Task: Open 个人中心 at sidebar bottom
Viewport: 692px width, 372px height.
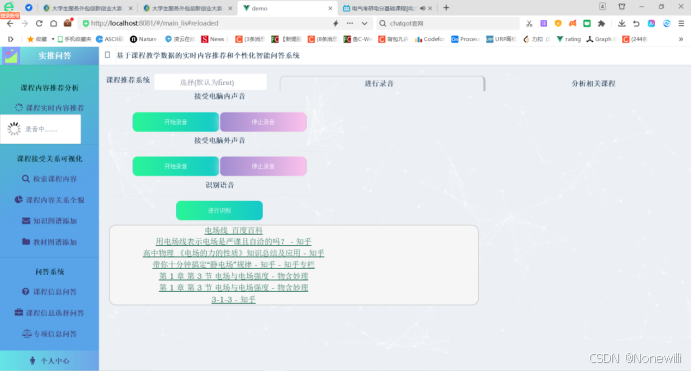Action: click(49, 361)
